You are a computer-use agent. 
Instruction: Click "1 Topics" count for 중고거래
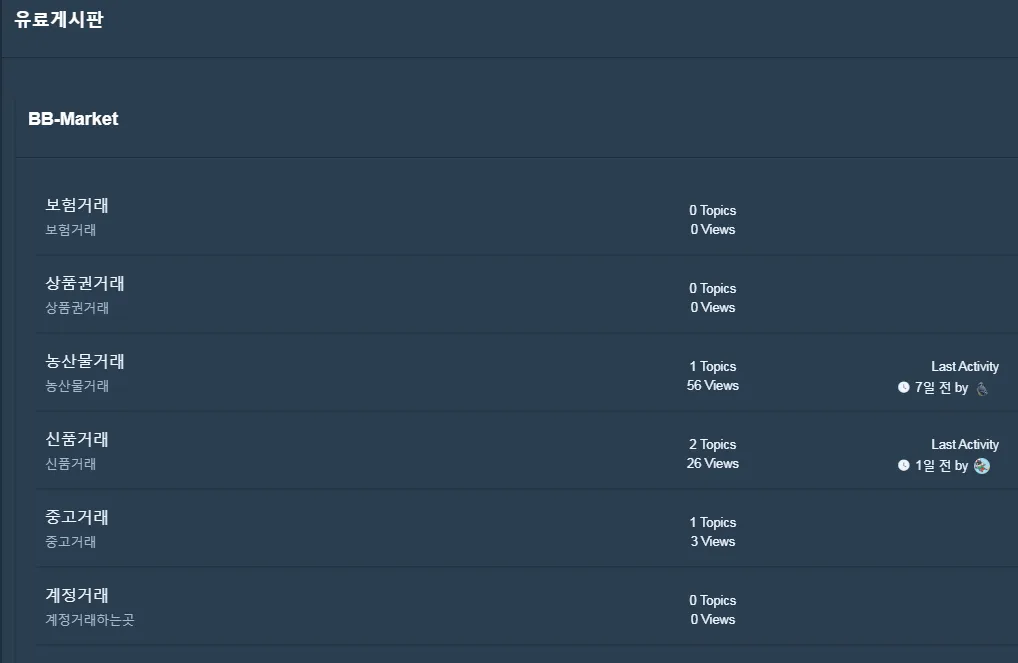712,523
